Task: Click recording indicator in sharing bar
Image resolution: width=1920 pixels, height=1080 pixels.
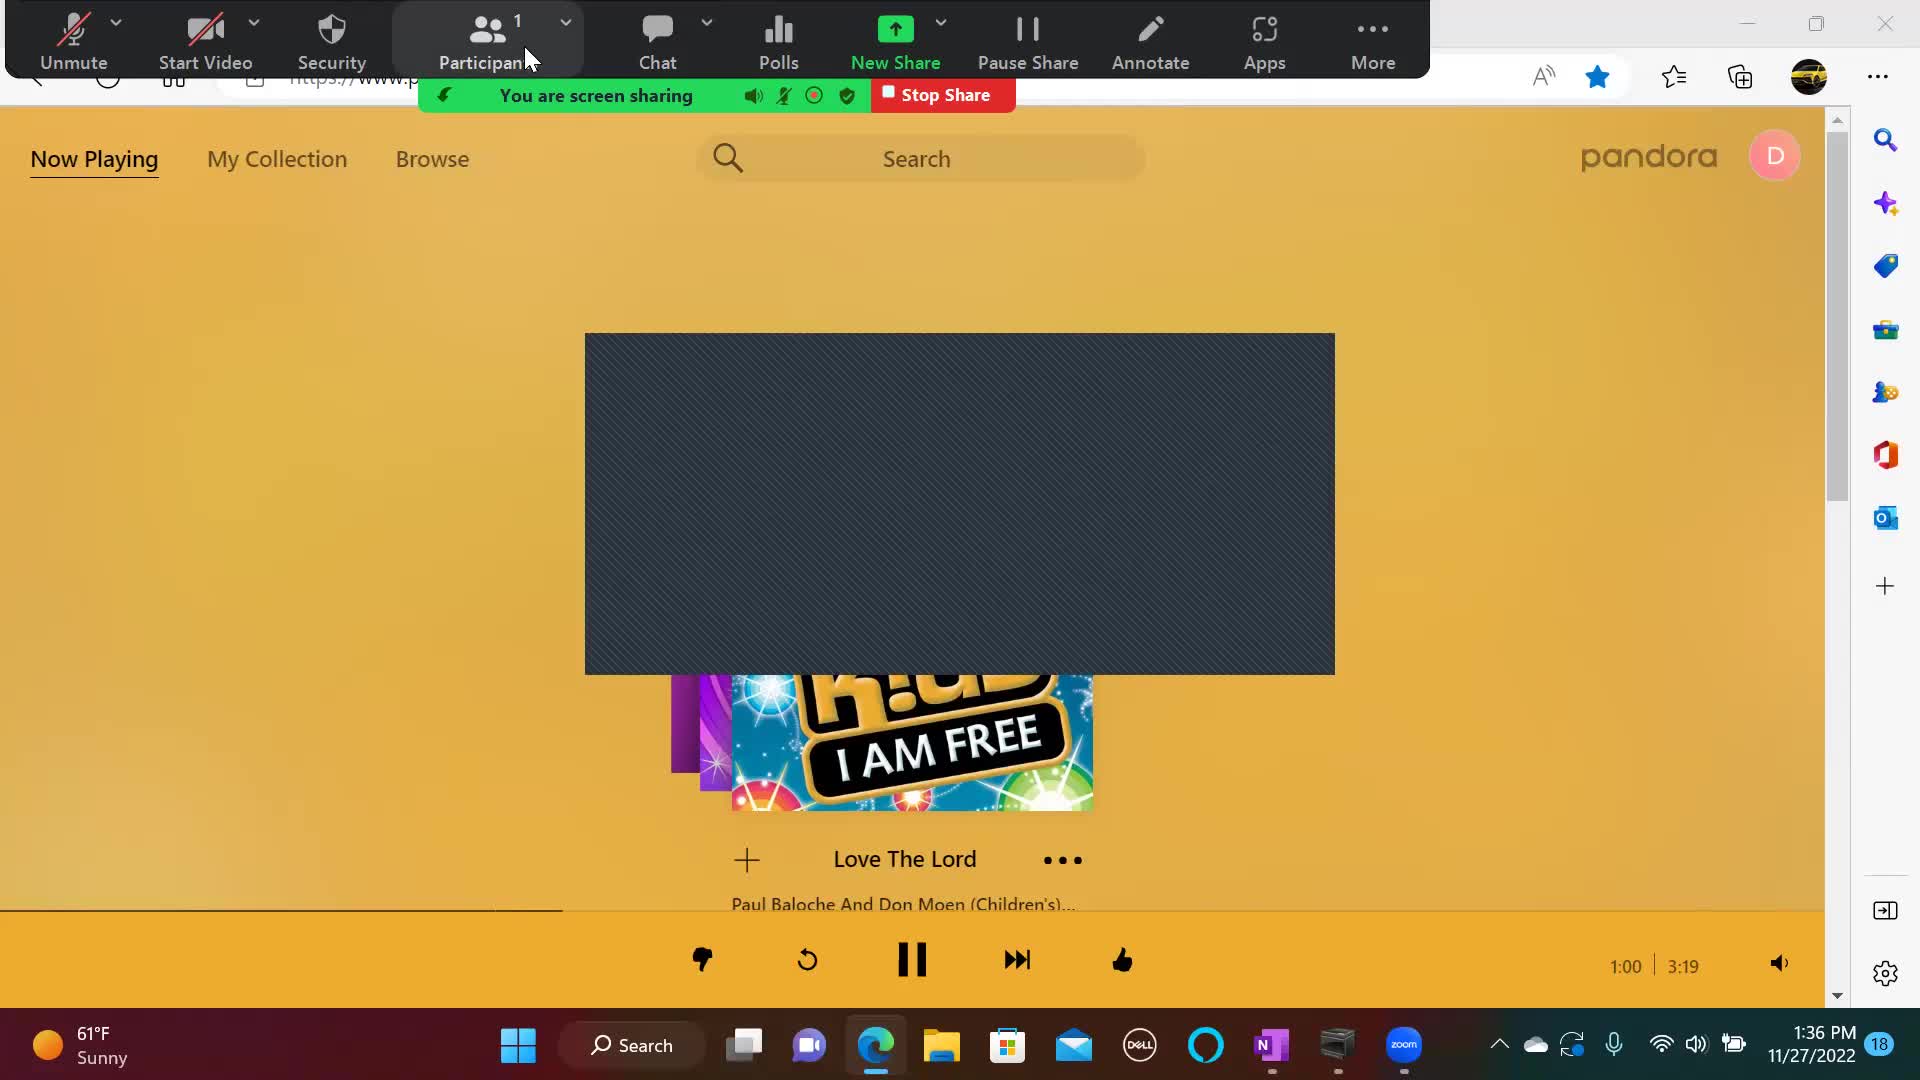Action: [x=814, y=96]
